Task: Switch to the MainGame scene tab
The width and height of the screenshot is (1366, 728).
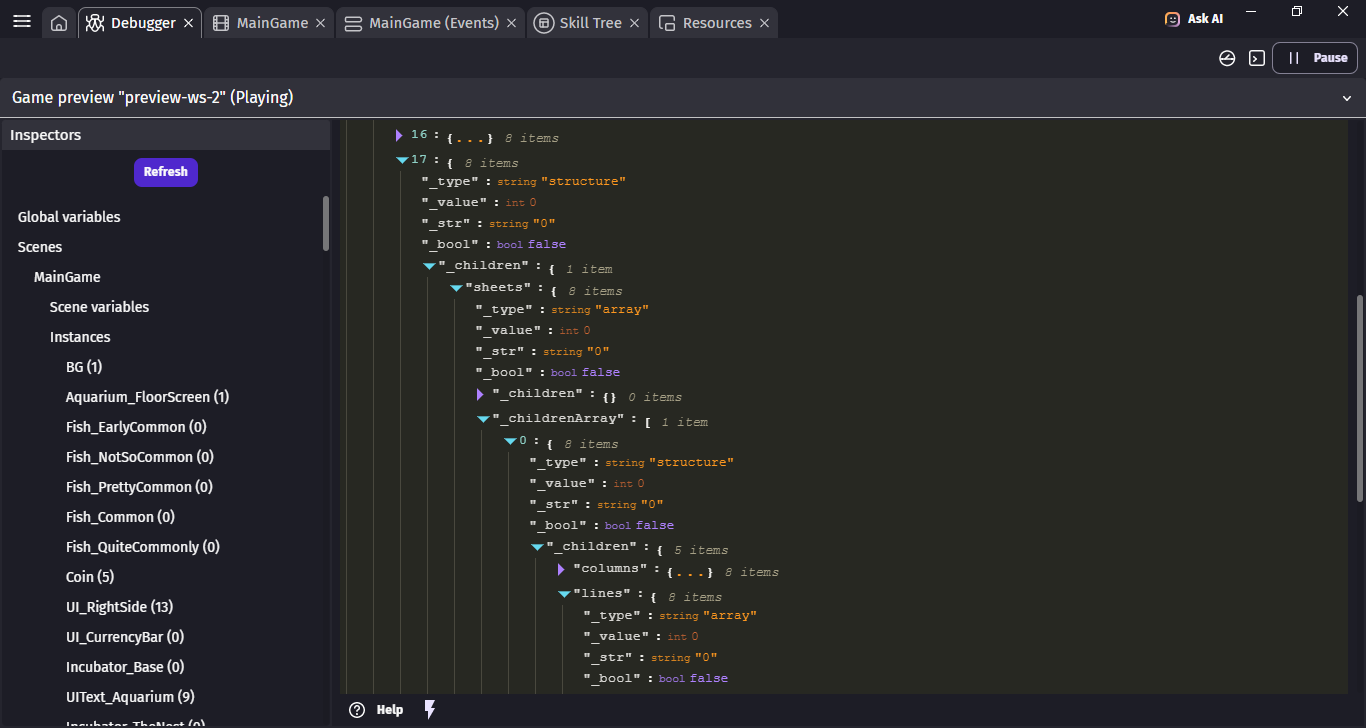Action: pyautogui.click(x=271, y=23)
